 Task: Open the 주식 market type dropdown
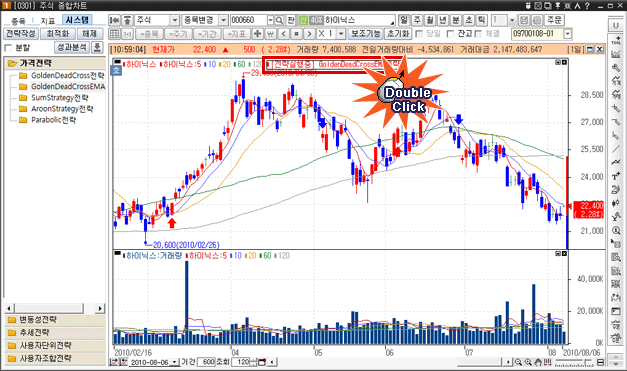coord(175,20)
